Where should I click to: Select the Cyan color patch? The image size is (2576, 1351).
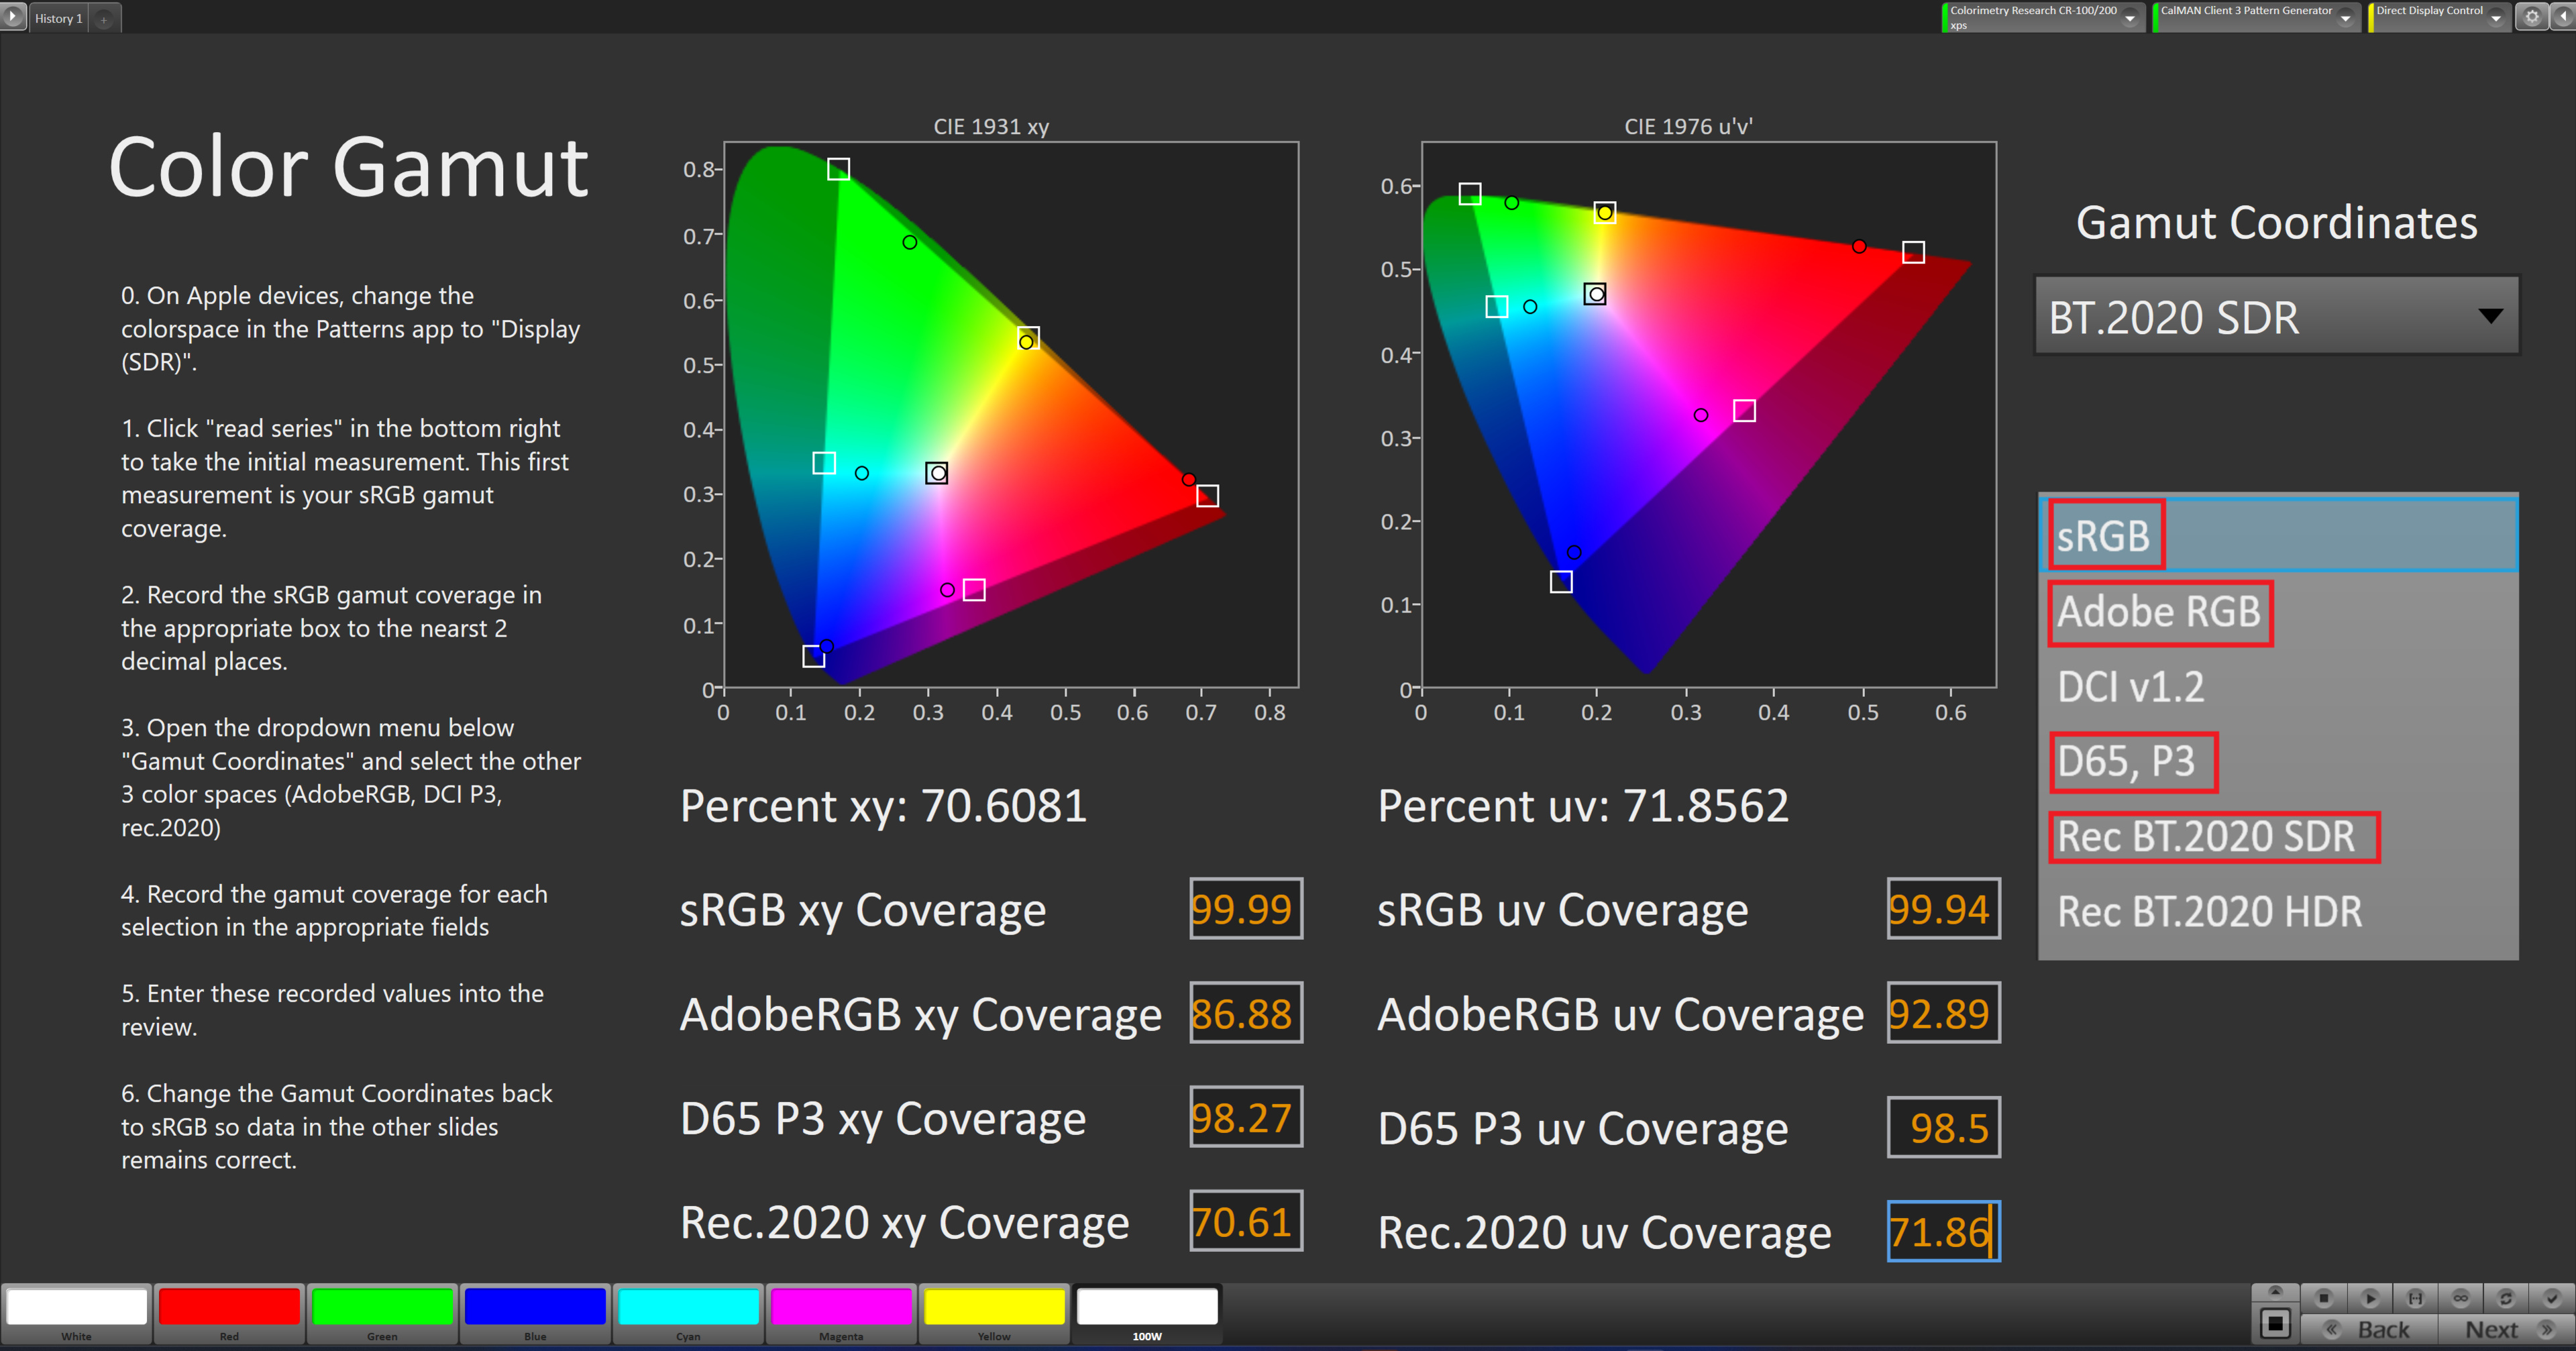688,1307
